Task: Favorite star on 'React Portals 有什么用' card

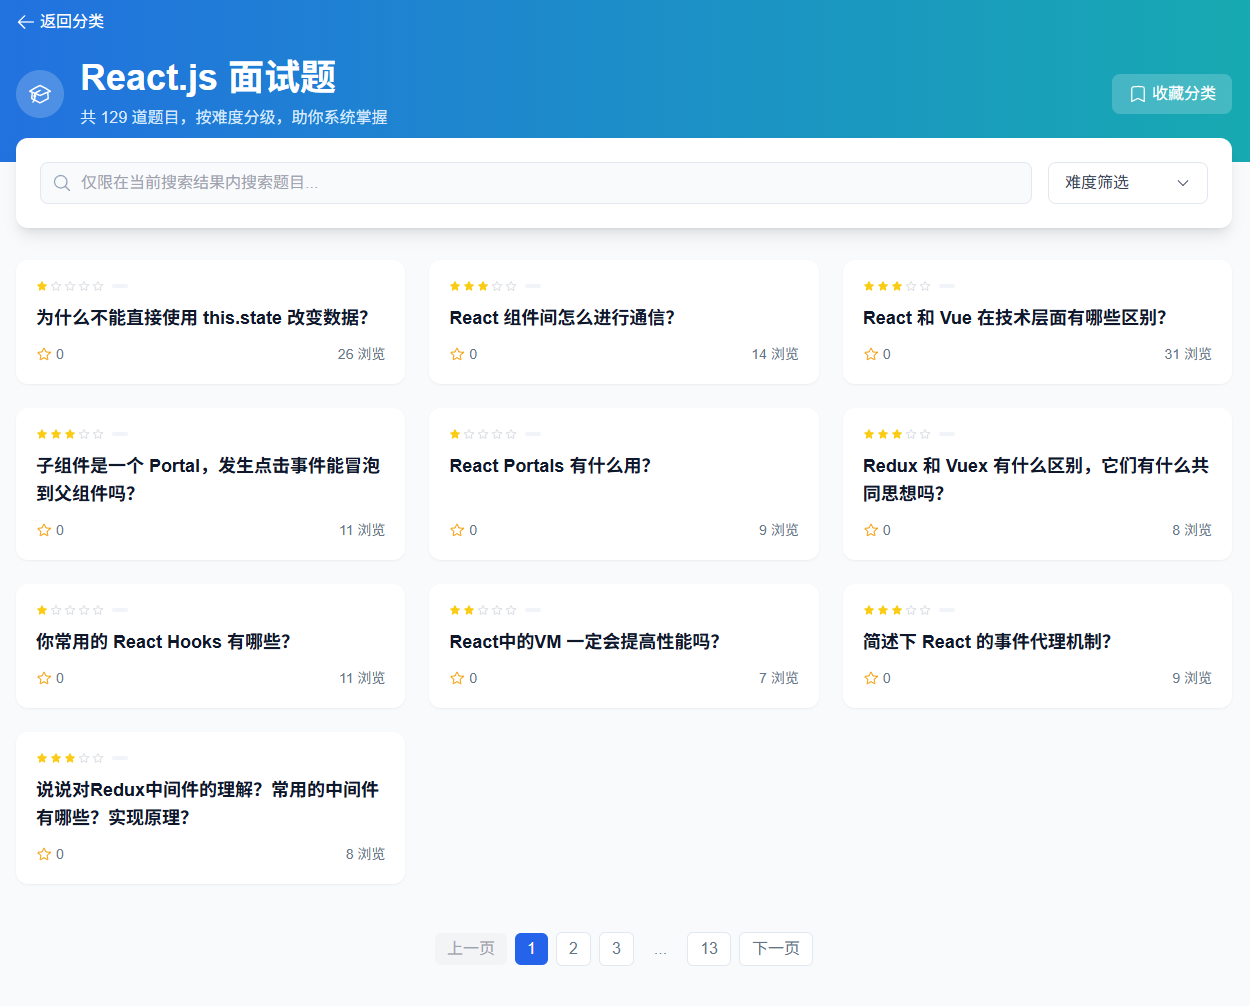Action: pos(457,530)
